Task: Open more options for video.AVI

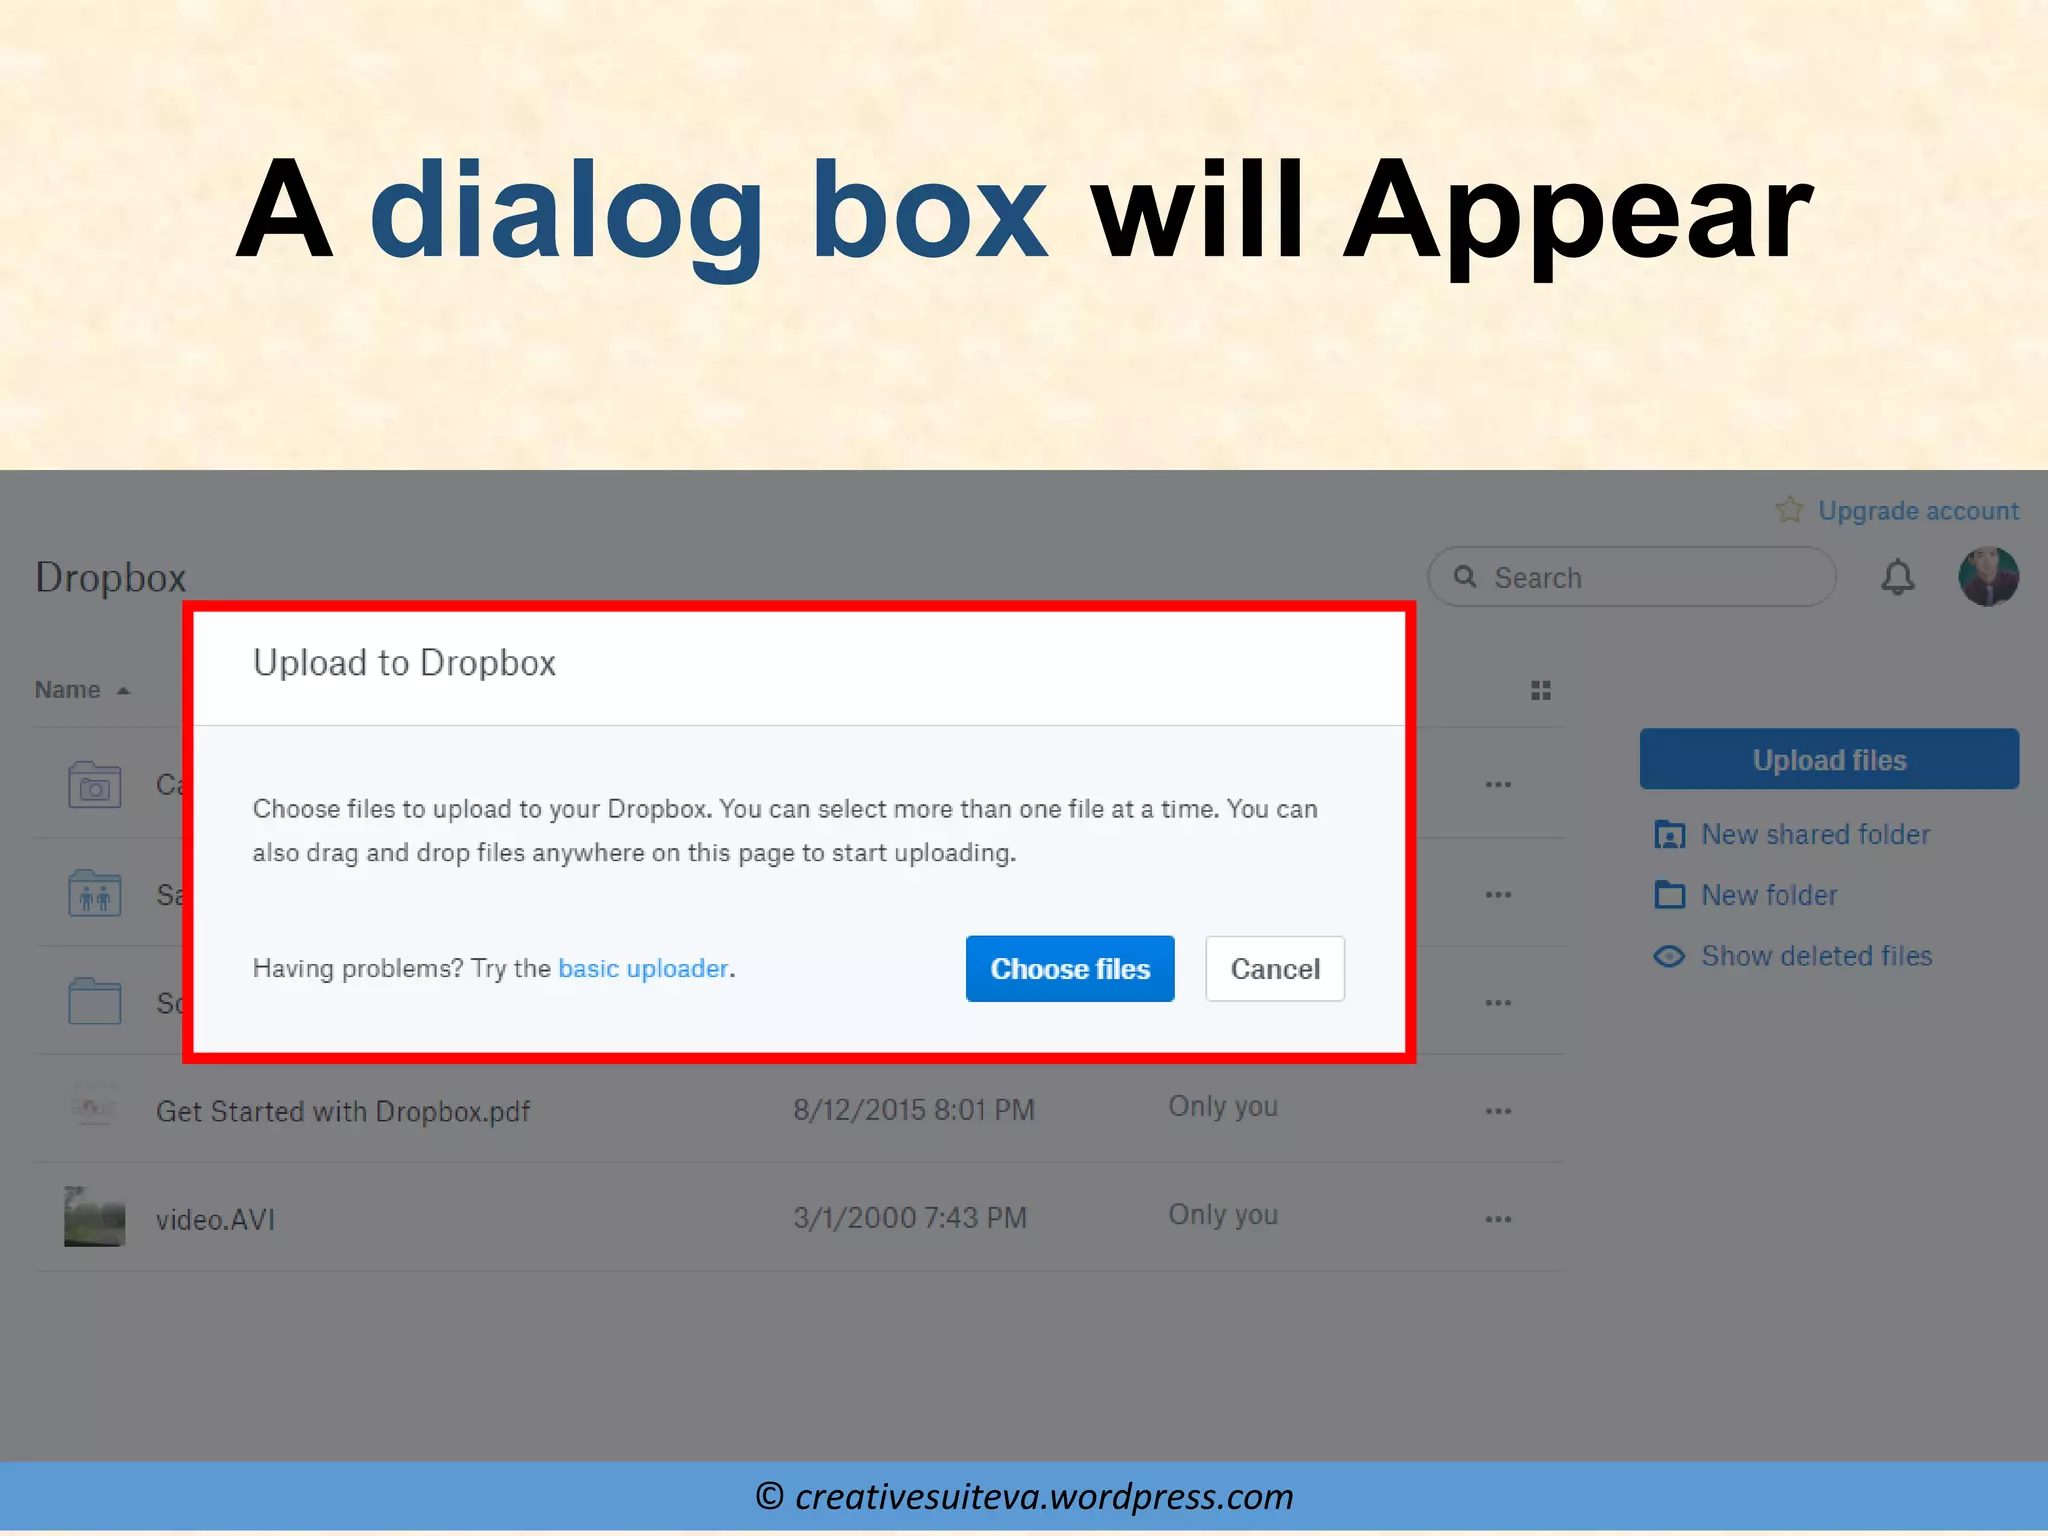Action: tap(1498, 1219)
